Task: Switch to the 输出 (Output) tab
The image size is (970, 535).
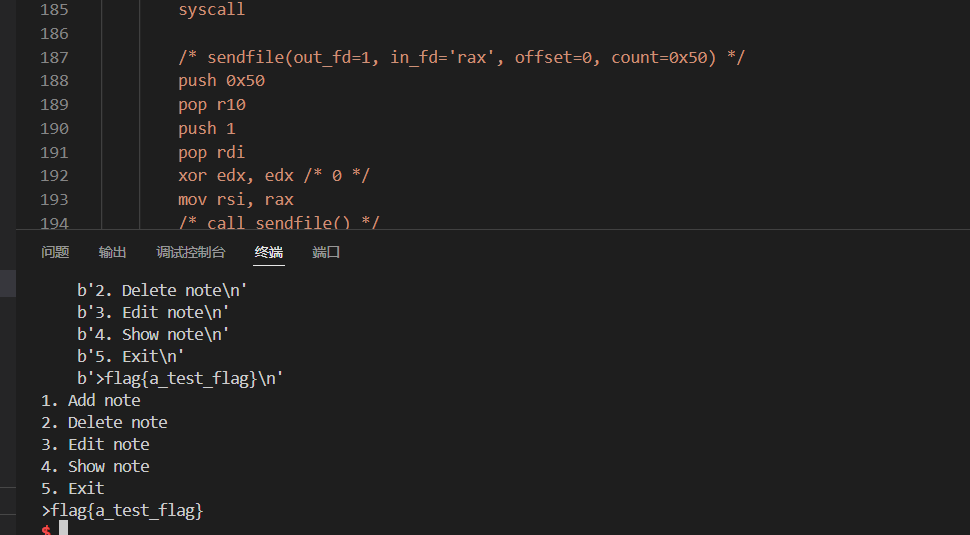Action: pos(112,252)
